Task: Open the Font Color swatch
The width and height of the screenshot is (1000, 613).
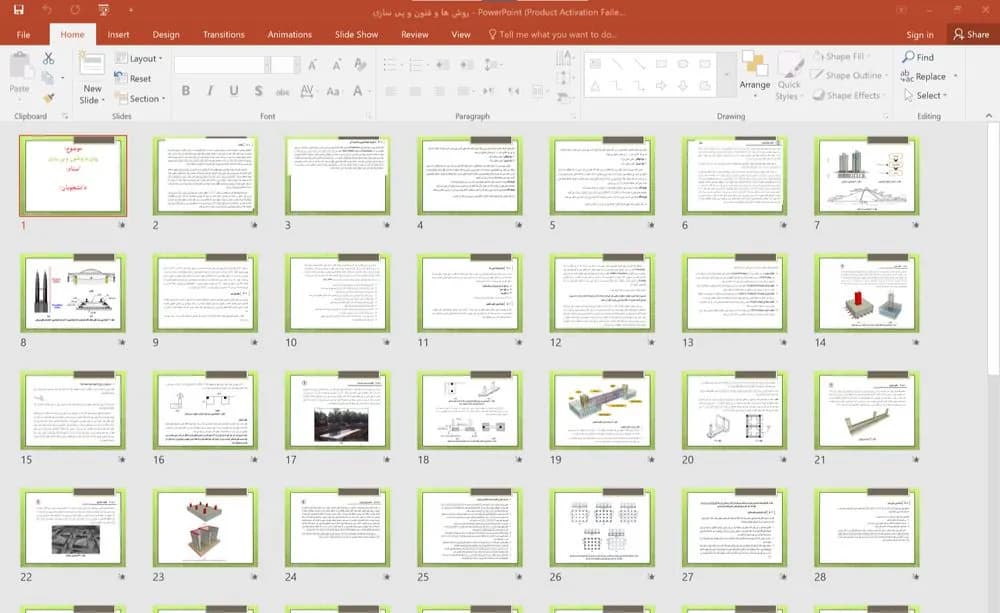Action: pos(358,91)
